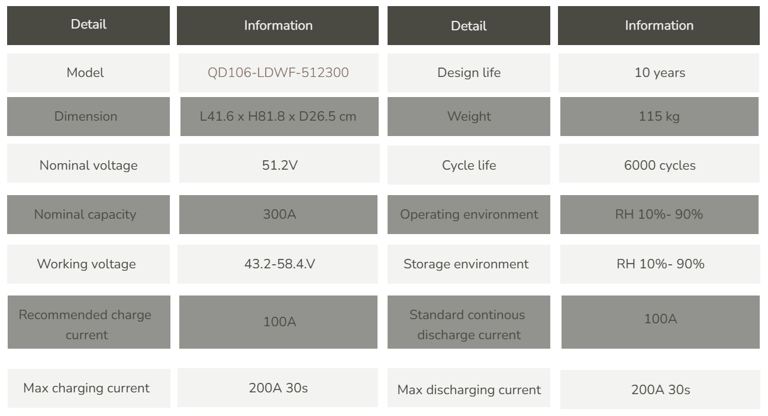
Task: Click the Design life label cell
Action: tap(469, 73)
